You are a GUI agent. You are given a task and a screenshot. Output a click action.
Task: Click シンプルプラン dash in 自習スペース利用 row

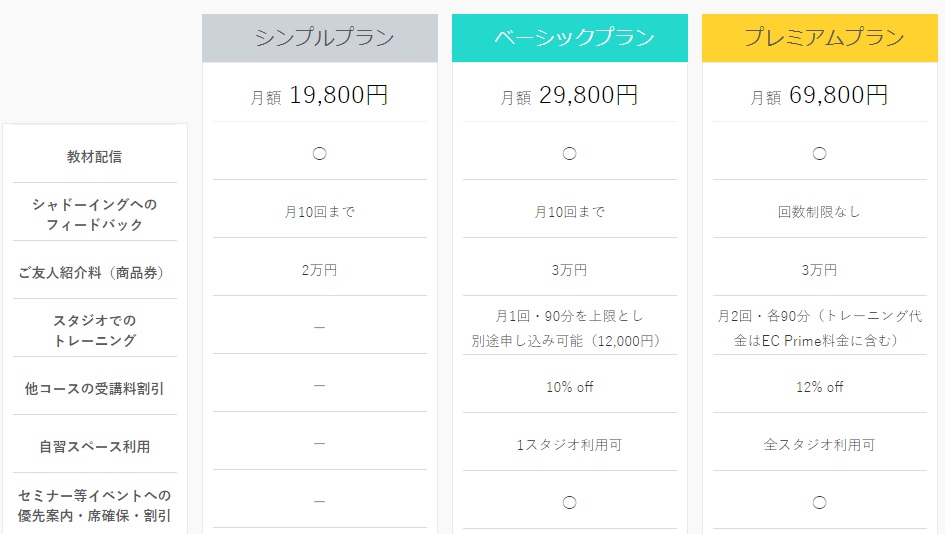(319, 444)
